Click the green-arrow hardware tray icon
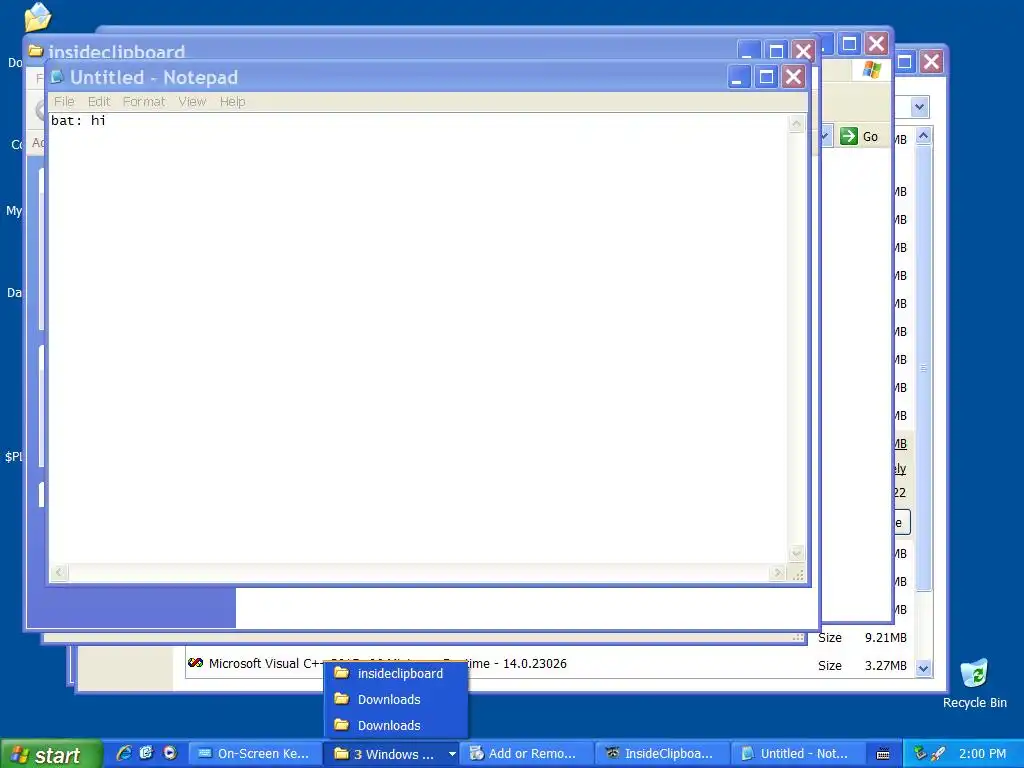This screenshot has width=1024, height=768. [x=920, y=753]
